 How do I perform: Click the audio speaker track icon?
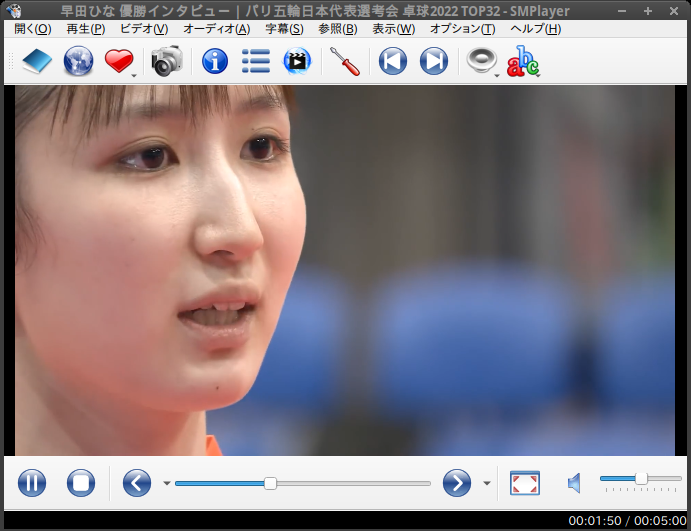[481, 60]
